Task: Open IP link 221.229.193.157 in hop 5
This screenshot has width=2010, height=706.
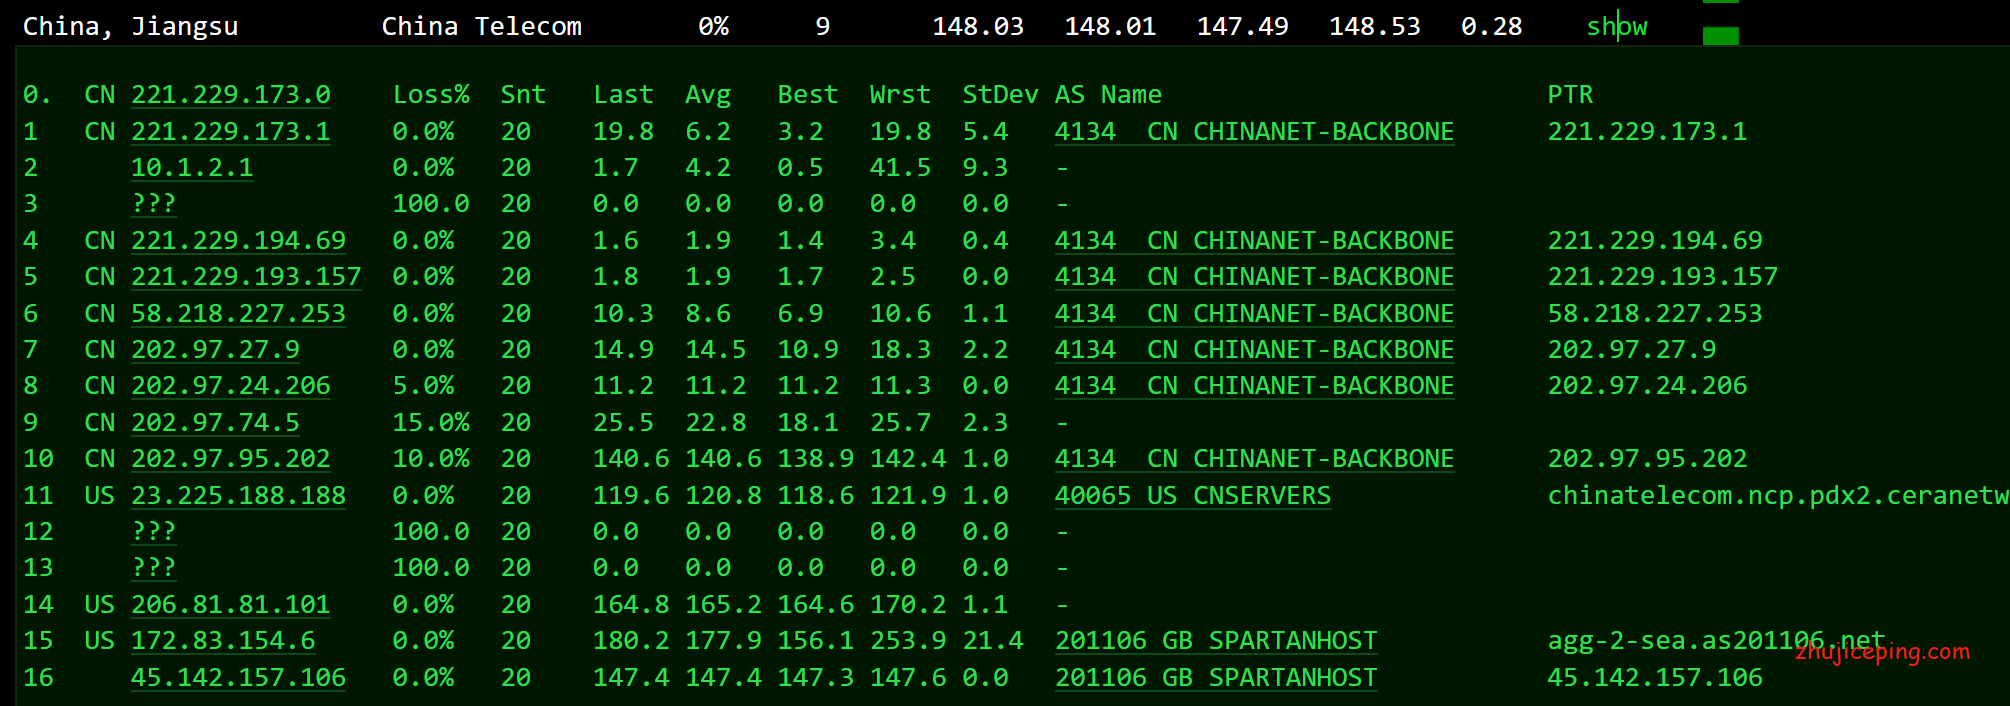Action: pyautogui.click(x=246, y=277)
